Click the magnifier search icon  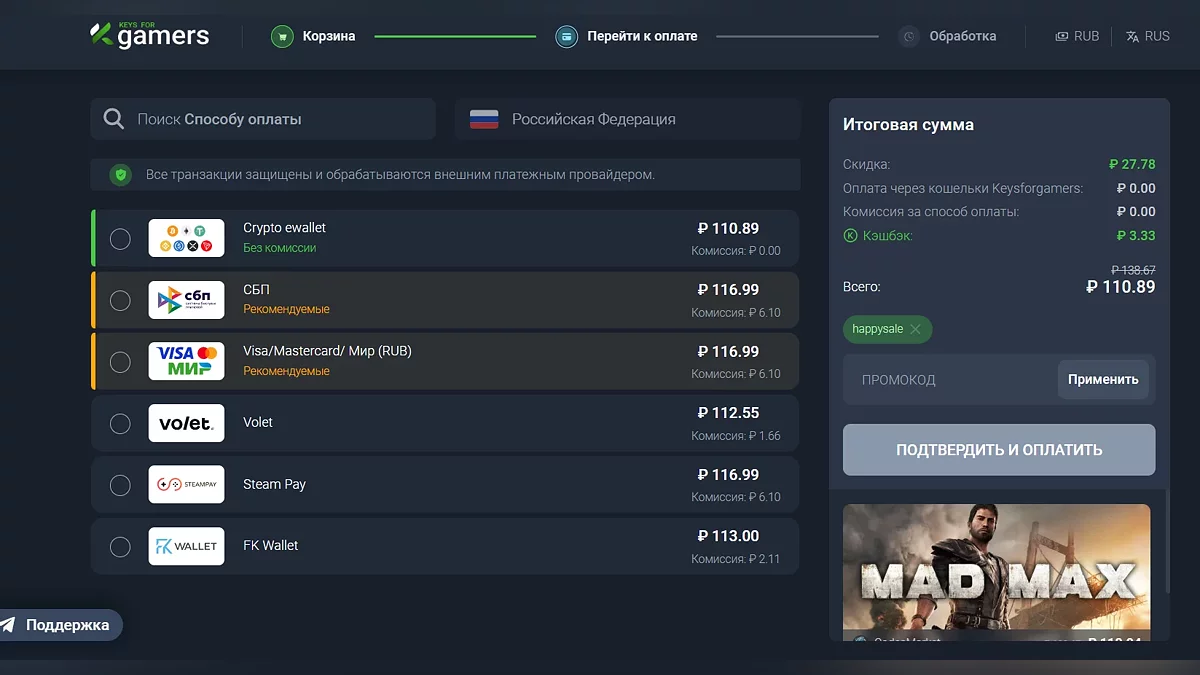pyautogui.click(x=114, y=119)
